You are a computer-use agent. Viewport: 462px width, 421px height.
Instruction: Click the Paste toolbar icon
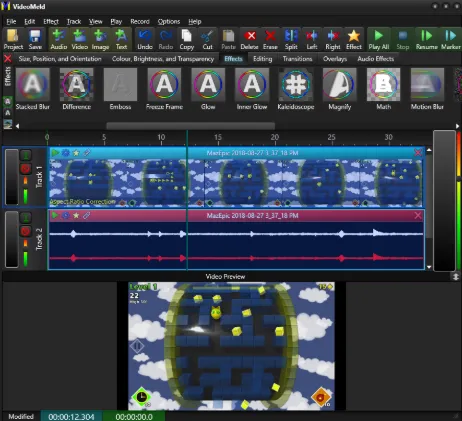pyautogui.click(x=228, y=40)
